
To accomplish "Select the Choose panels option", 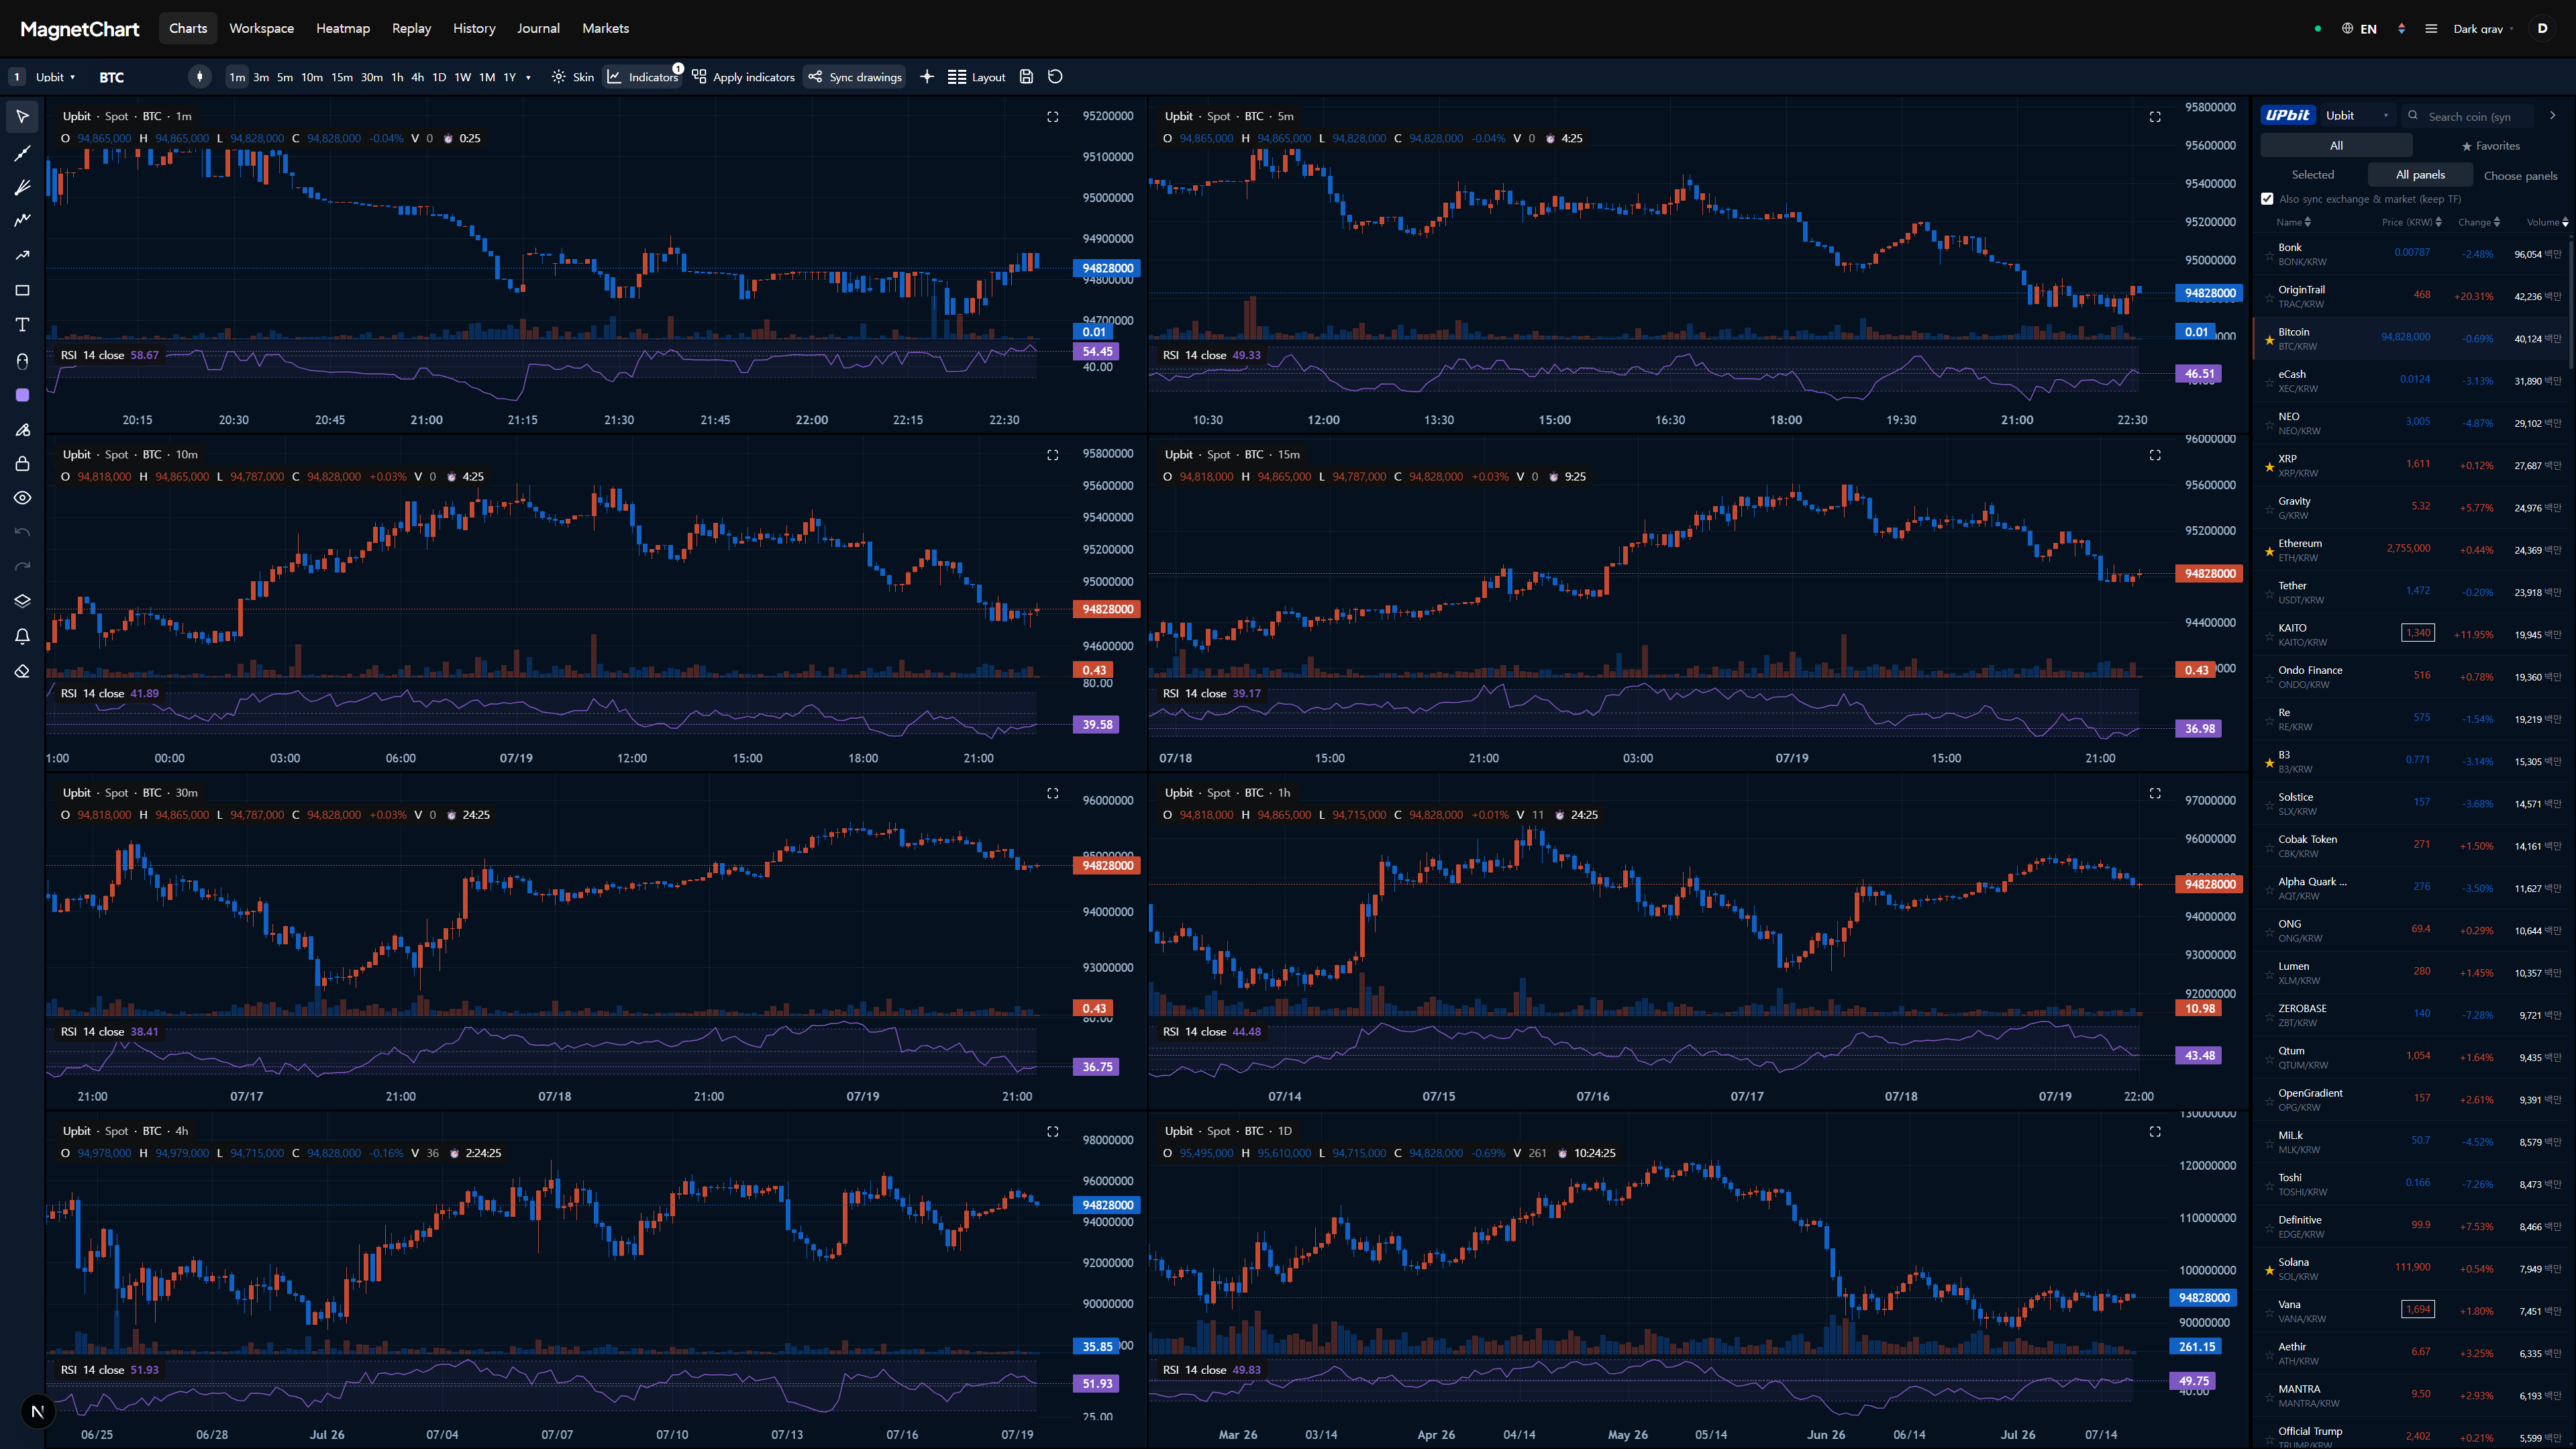I will [2520, 175].
